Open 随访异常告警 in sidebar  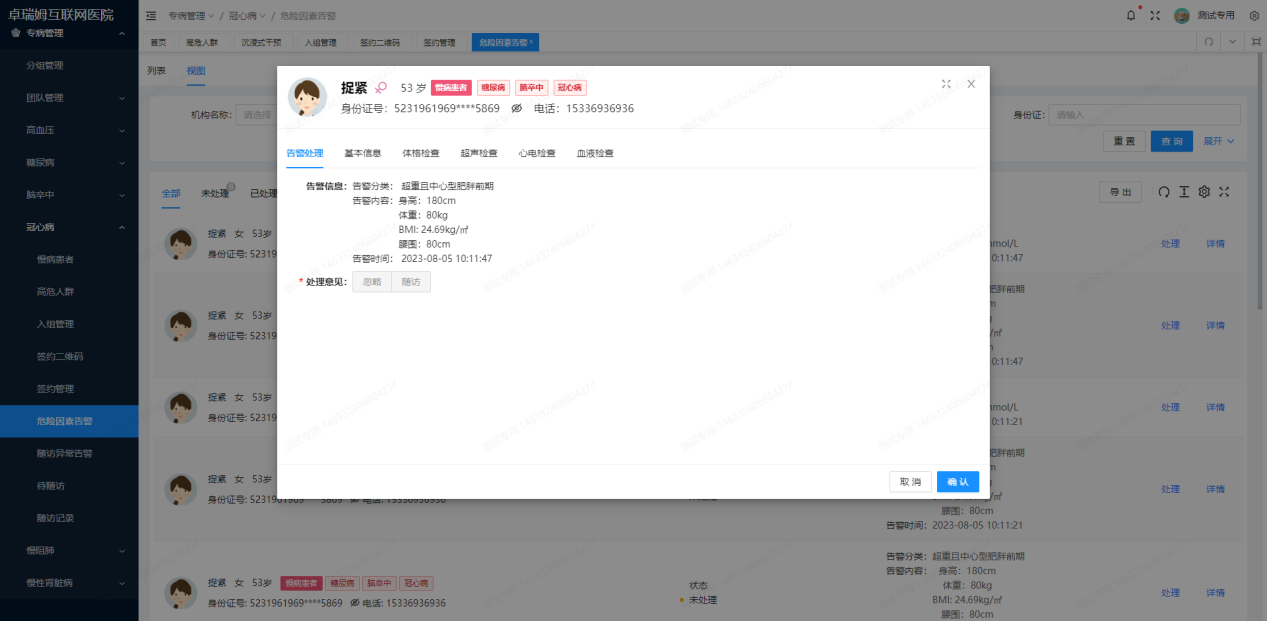pos(69,453)
